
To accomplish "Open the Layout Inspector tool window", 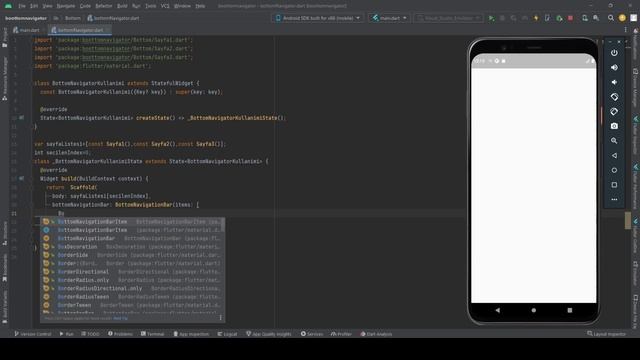I will [607, 334].
